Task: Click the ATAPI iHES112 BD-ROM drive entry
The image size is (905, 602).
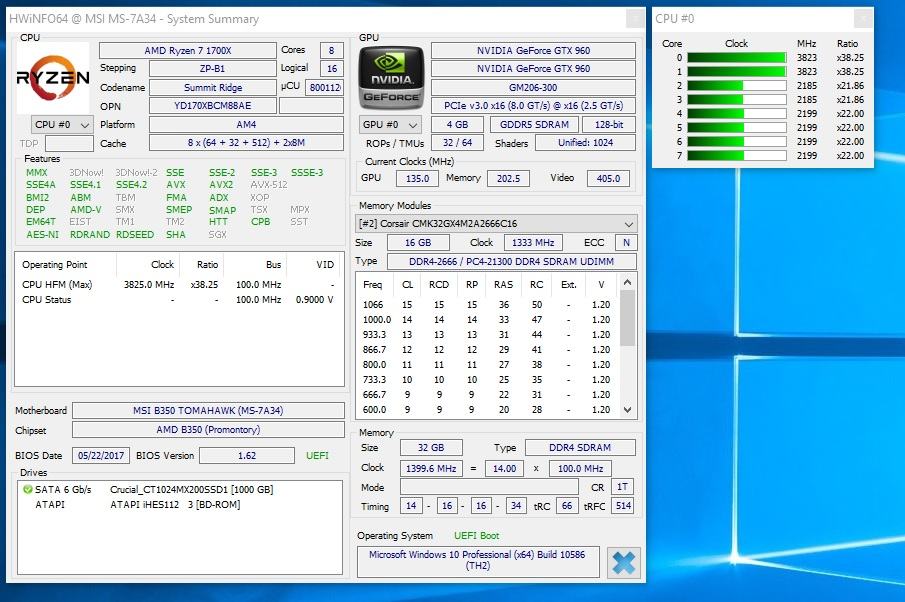Action: (x=175, y=504)
